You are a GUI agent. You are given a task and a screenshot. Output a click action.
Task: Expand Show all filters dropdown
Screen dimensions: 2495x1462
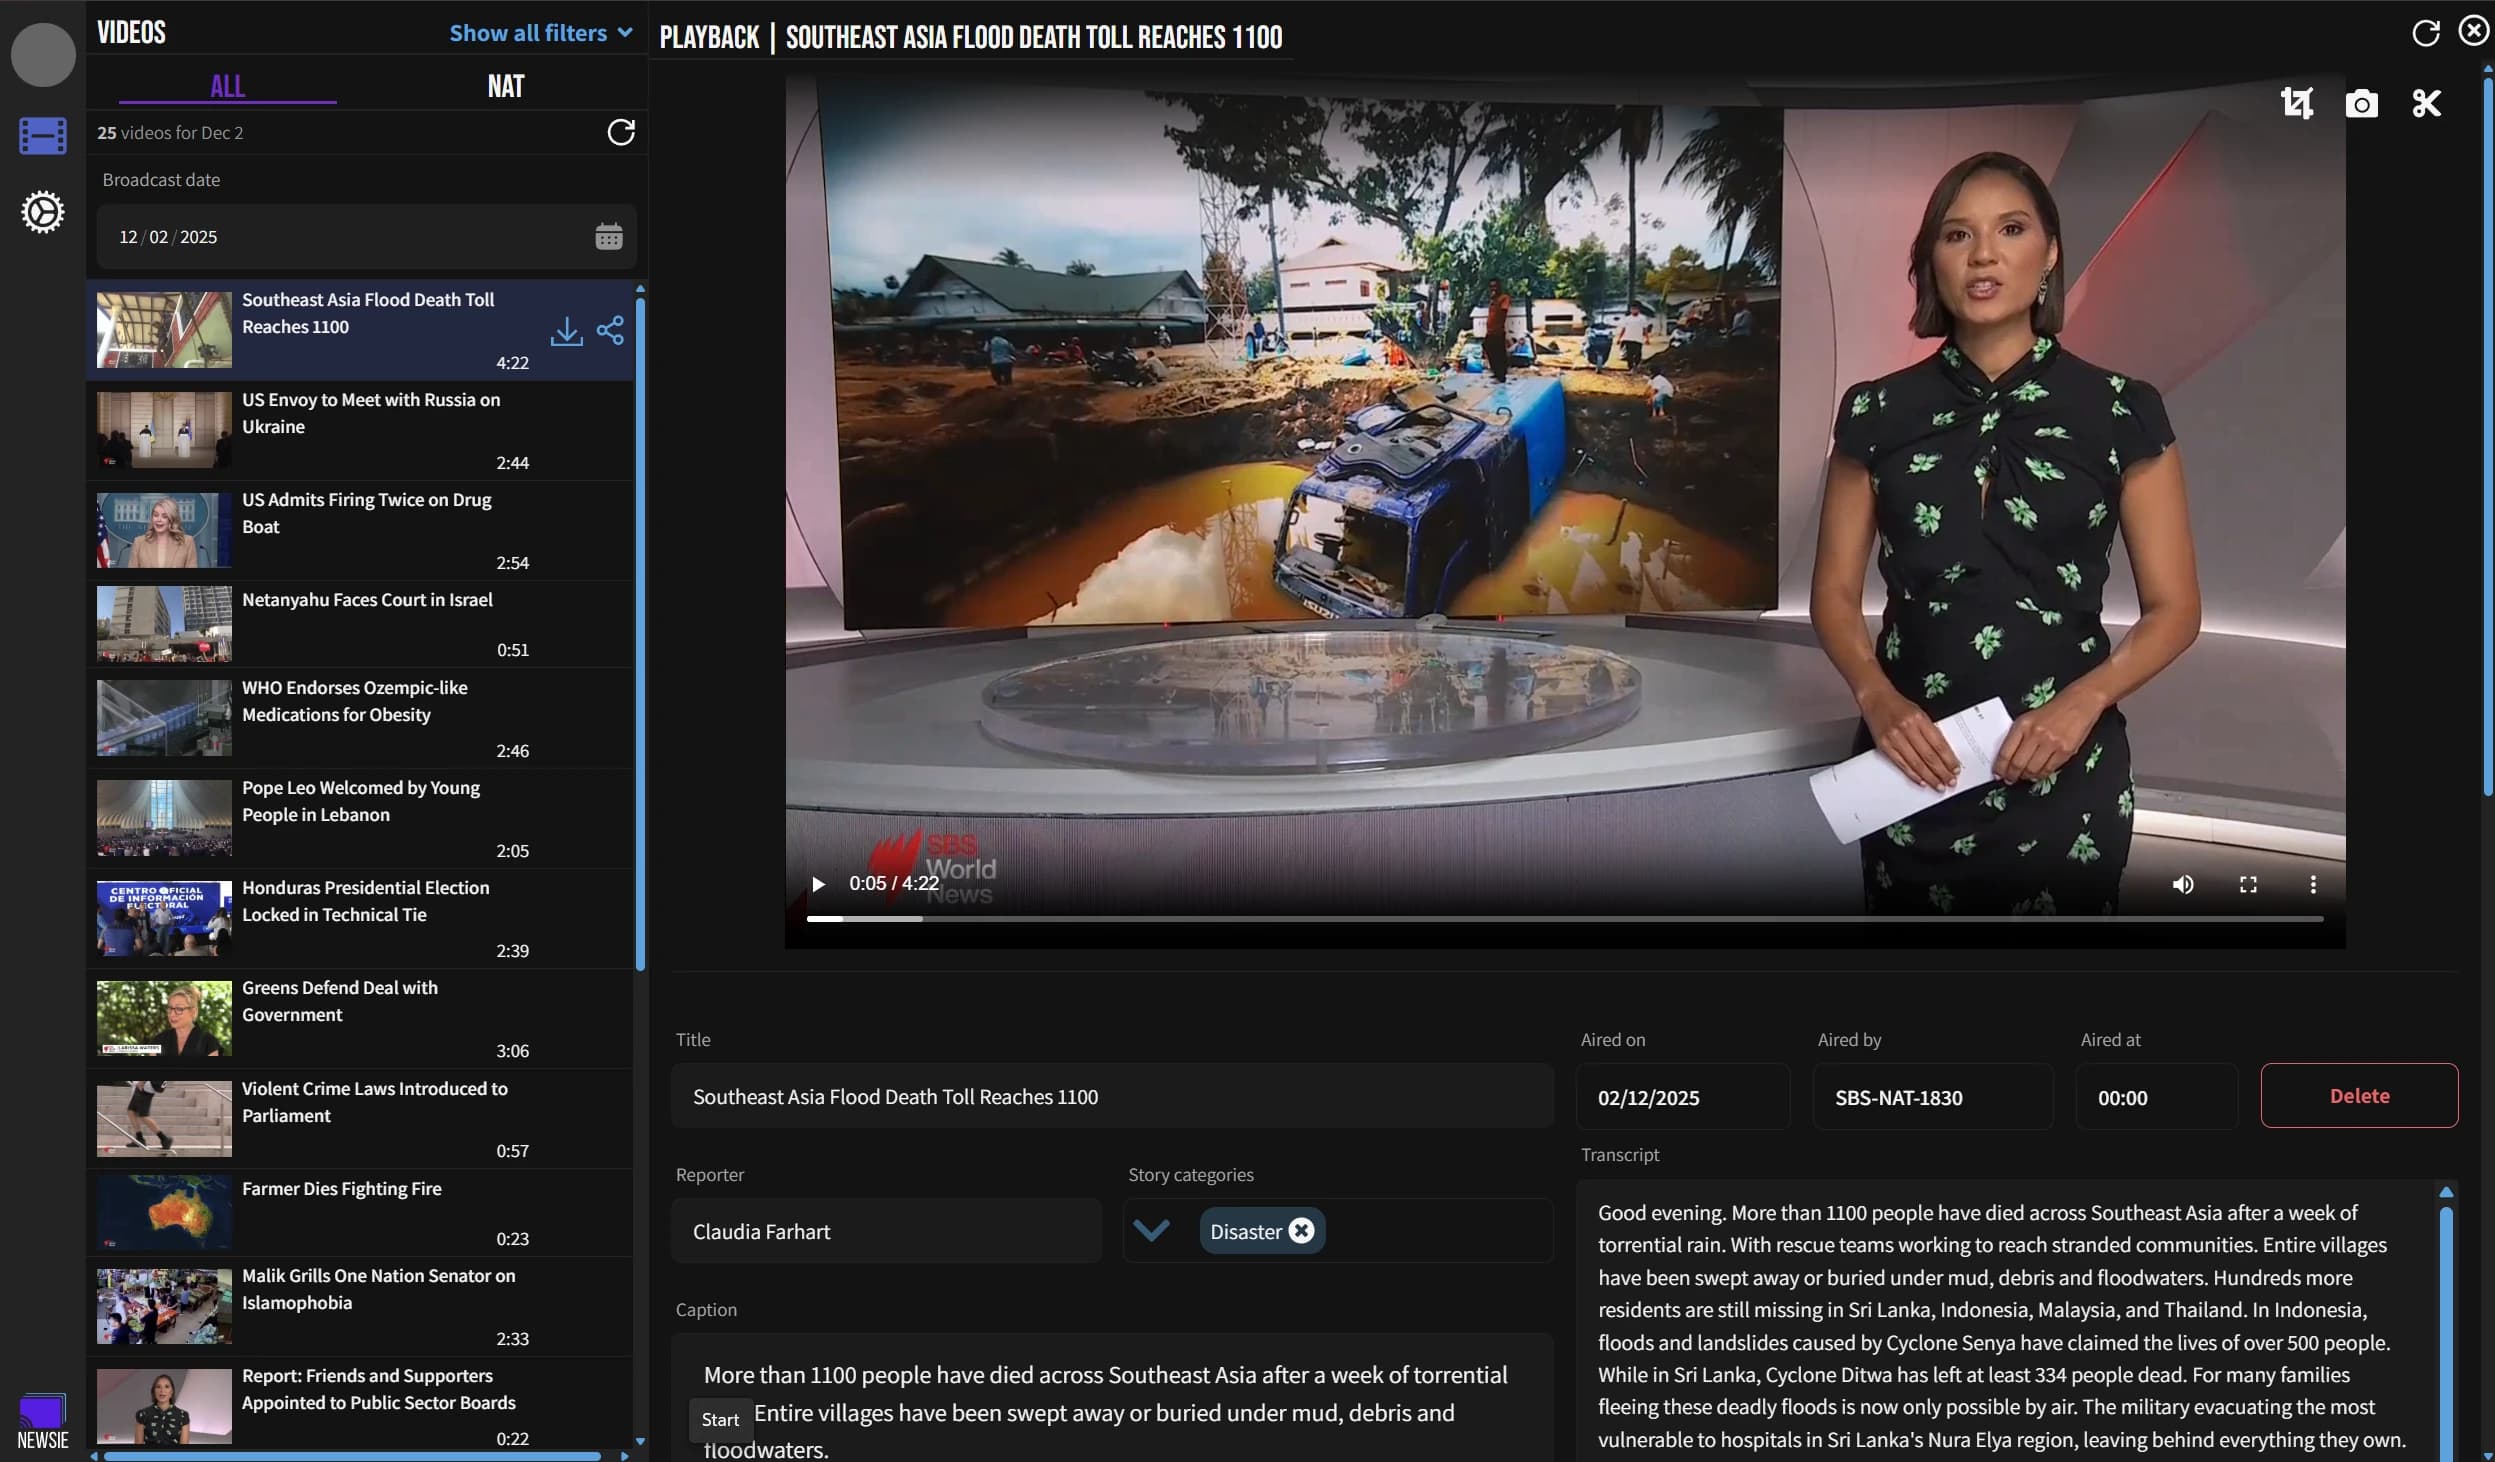point(540,33)
